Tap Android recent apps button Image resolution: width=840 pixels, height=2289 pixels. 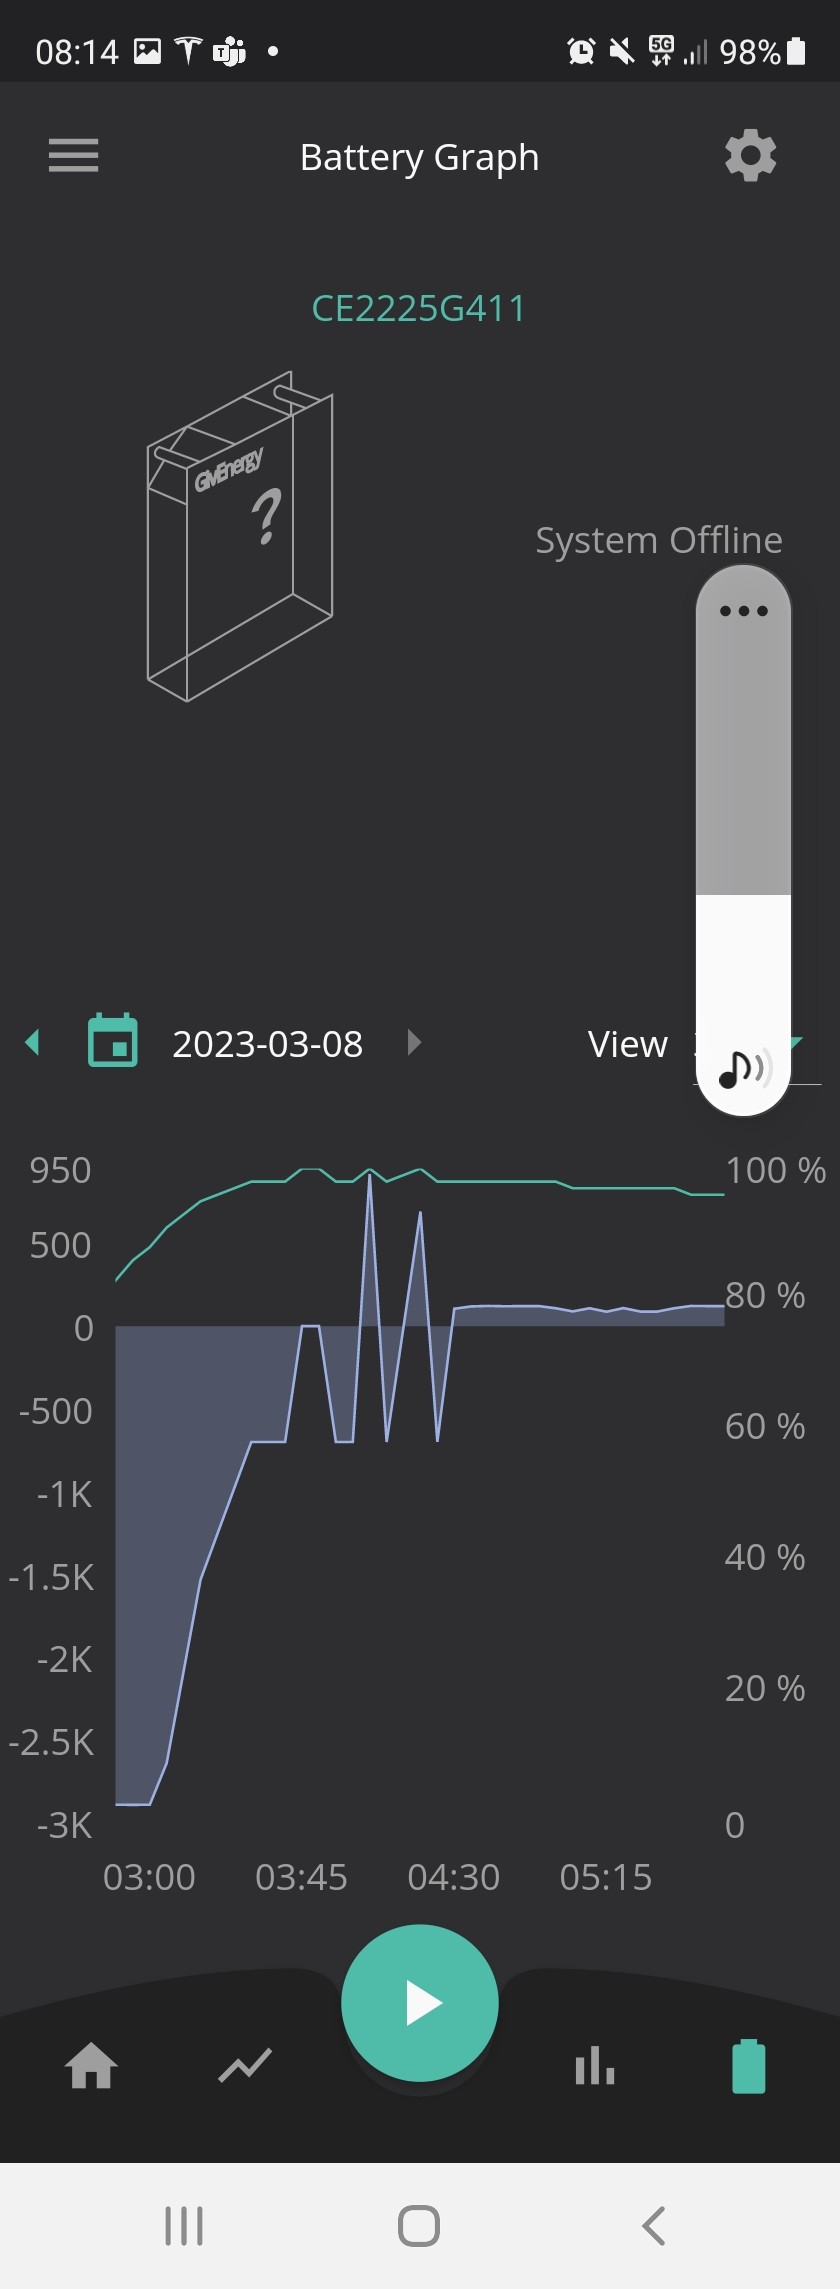[x=184, y=2226]
